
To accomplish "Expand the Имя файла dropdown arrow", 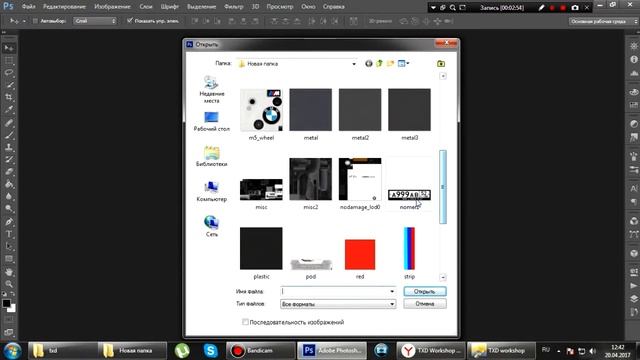I will click(x=392, y=291).
